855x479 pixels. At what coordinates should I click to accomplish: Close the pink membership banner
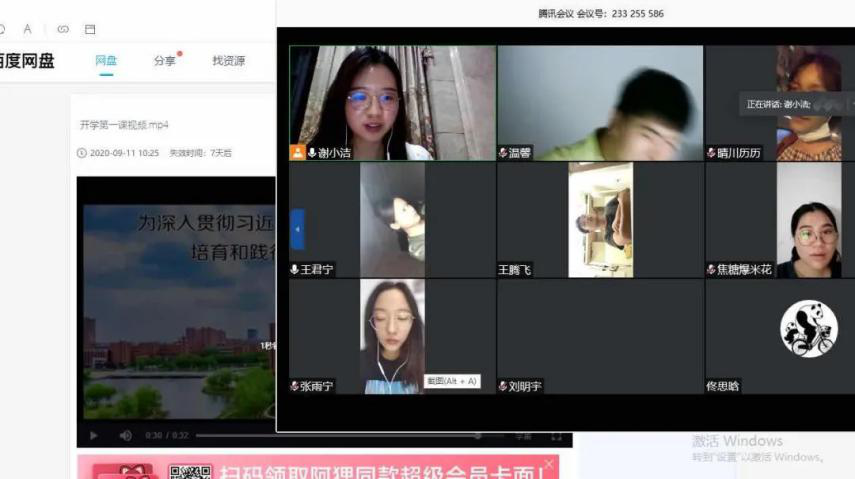[x=549, y=464]
